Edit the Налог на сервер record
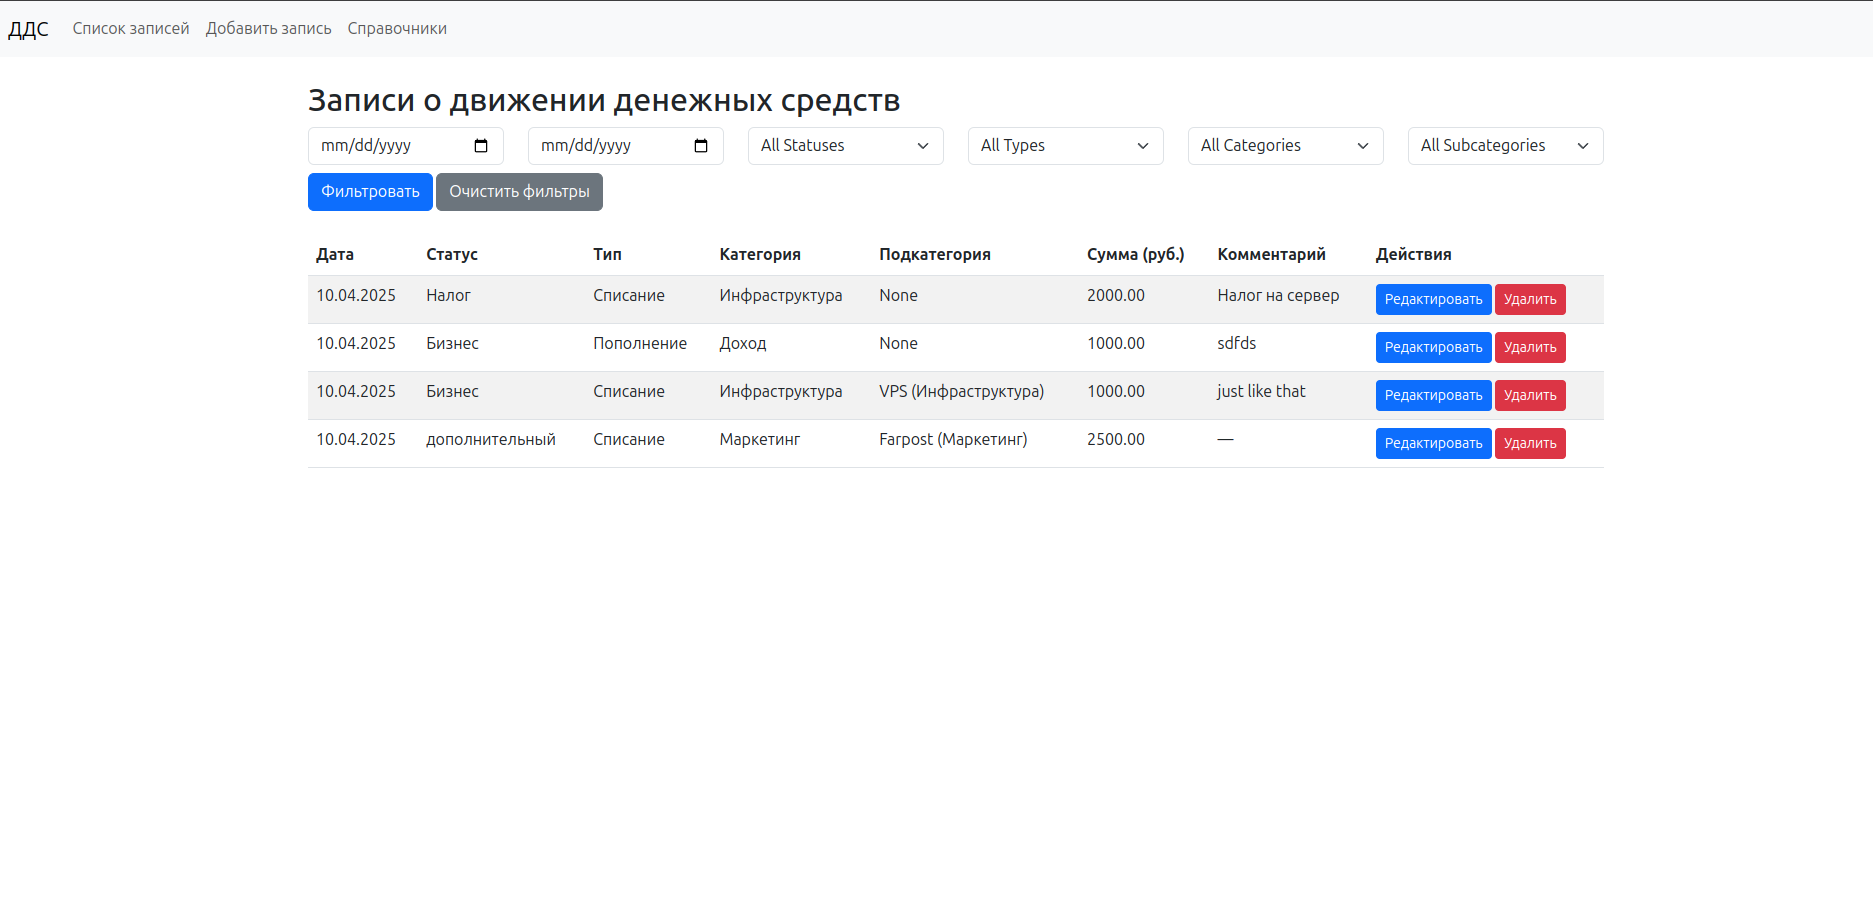The width and height of the screenshot is (1873, 901). tap(1433, 299)
